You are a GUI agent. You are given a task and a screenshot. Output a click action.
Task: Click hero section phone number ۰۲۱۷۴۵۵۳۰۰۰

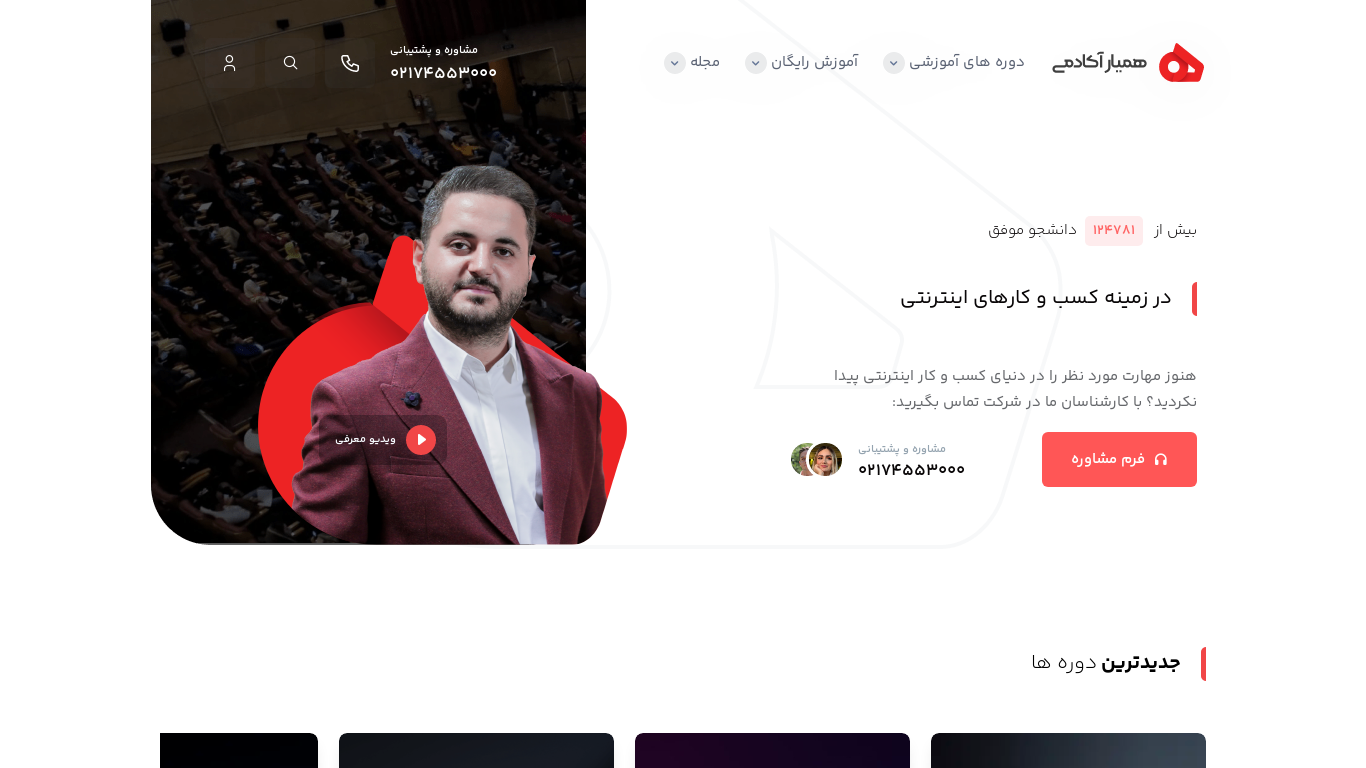[x=911, y=469]
